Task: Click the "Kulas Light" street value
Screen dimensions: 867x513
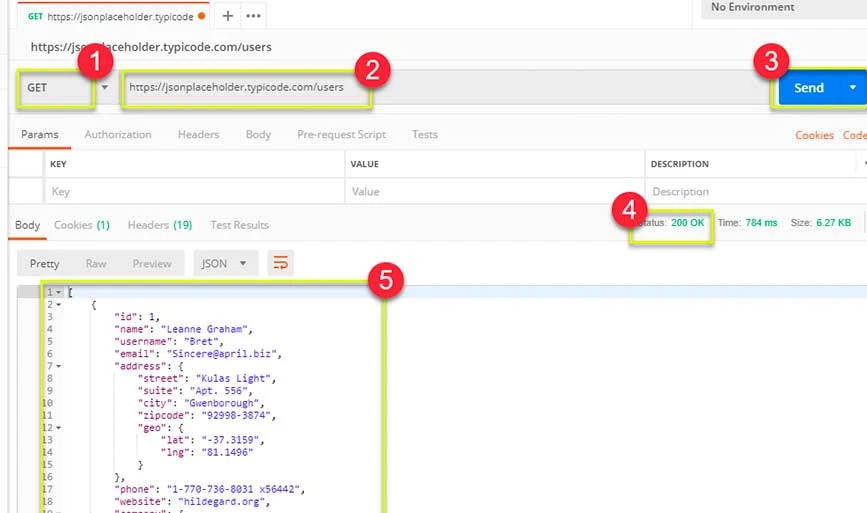Action: pos(234,378)
